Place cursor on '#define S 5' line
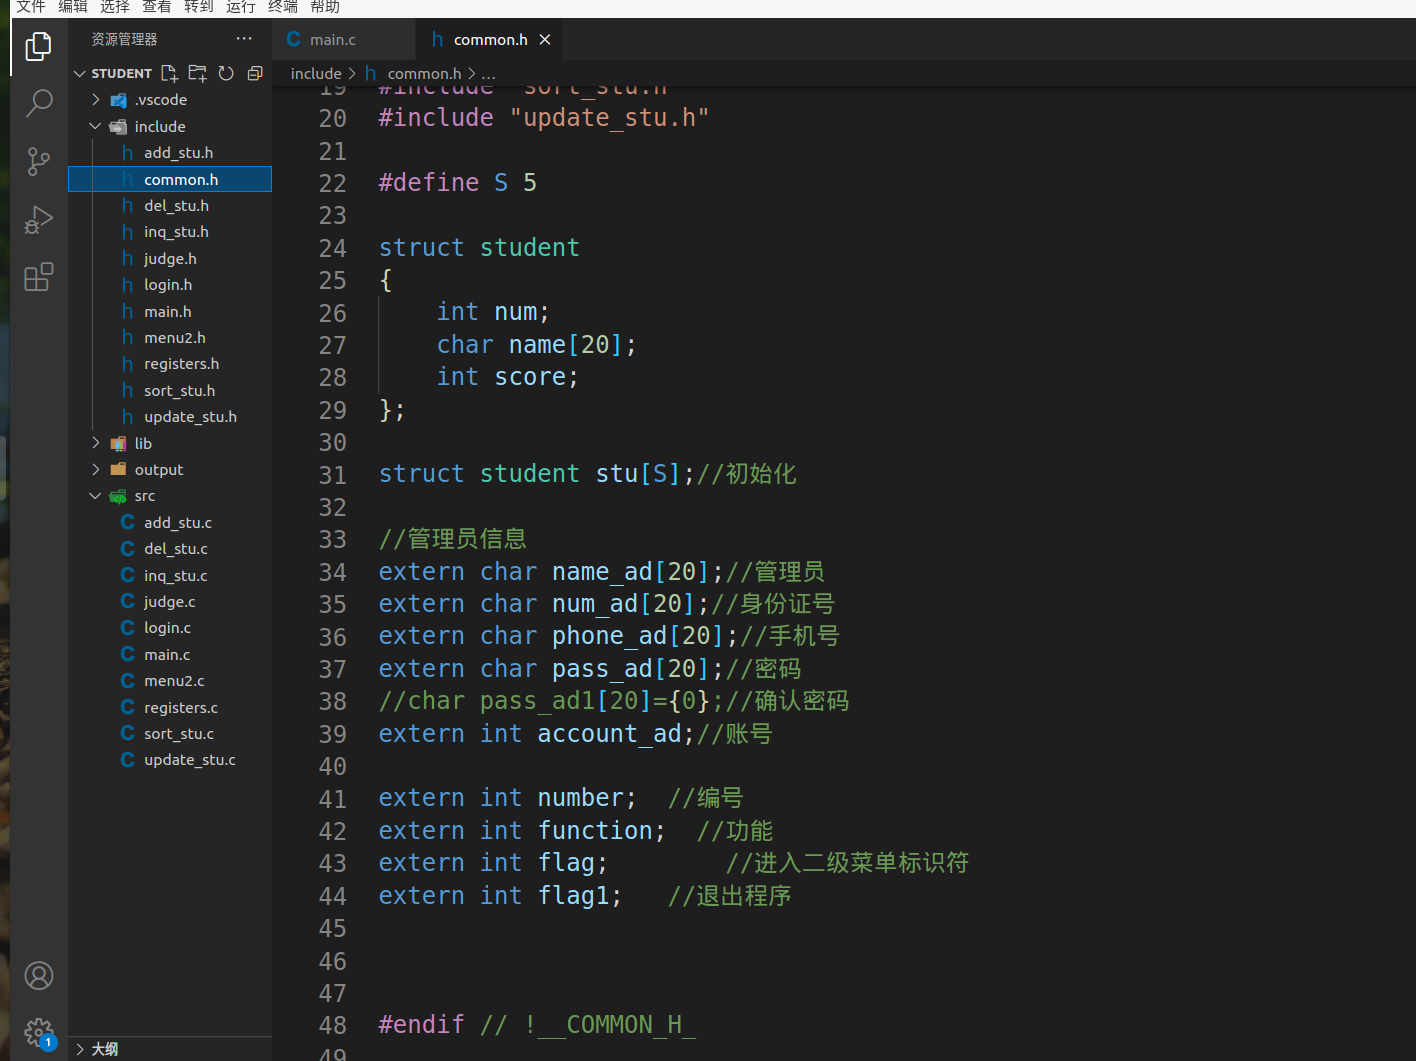 point(457,183)
